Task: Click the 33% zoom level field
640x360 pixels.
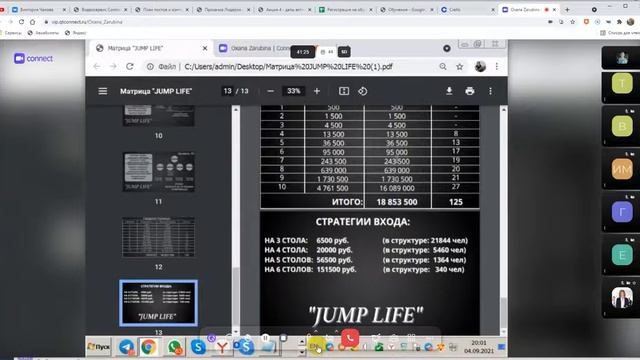Action: 293,91
